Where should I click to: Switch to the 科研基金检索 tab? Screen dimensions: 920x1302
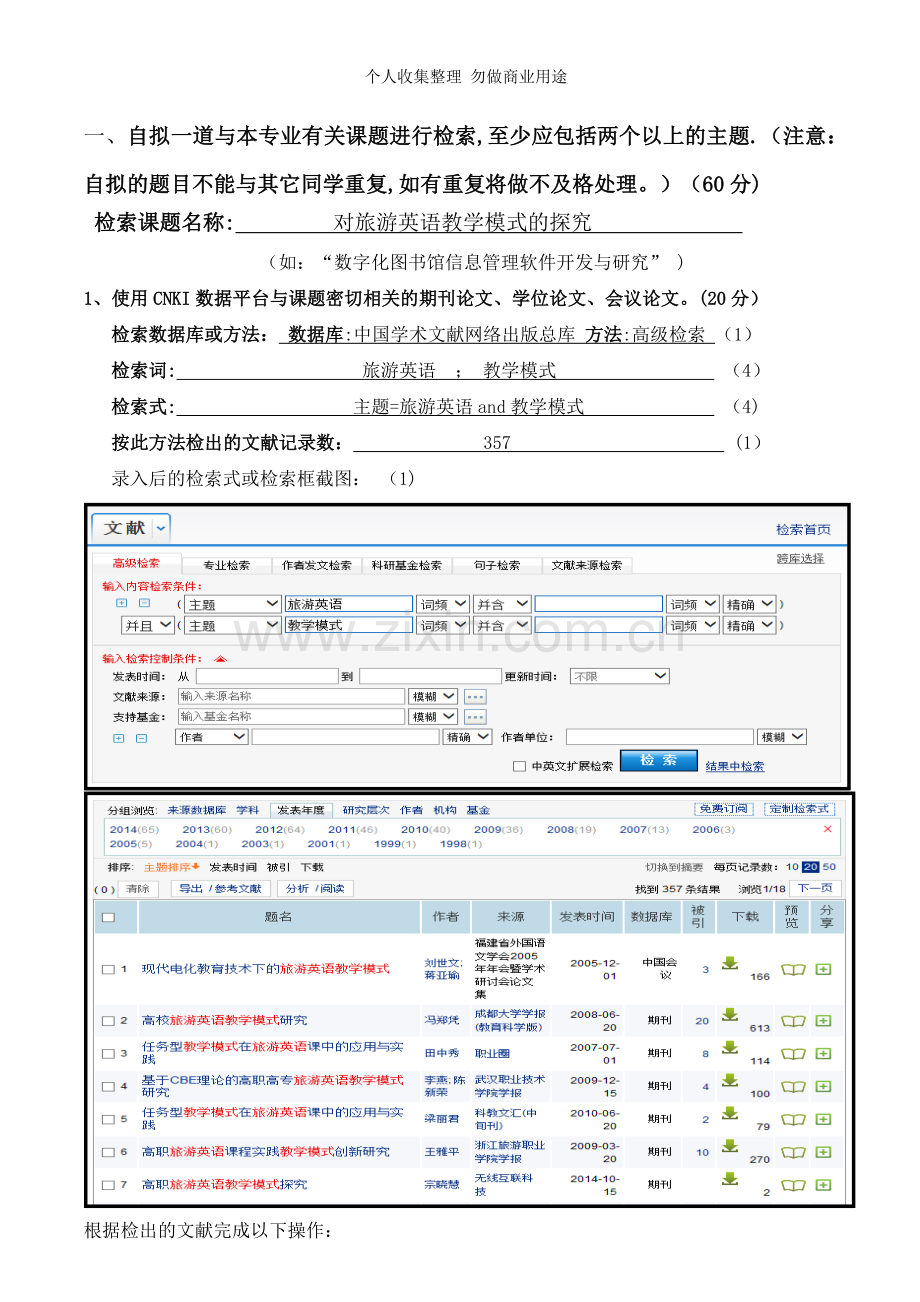click(x=406, y=565)
